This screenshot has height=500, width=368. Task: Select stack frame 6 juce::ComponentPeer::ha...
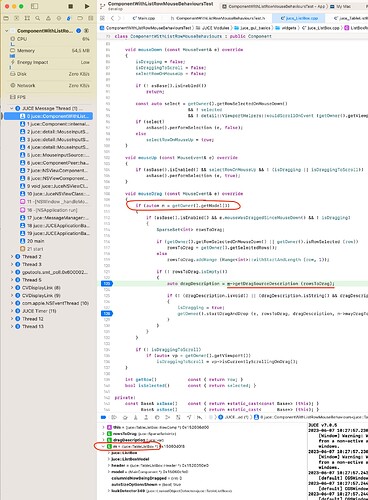click(x=54, y=163)
